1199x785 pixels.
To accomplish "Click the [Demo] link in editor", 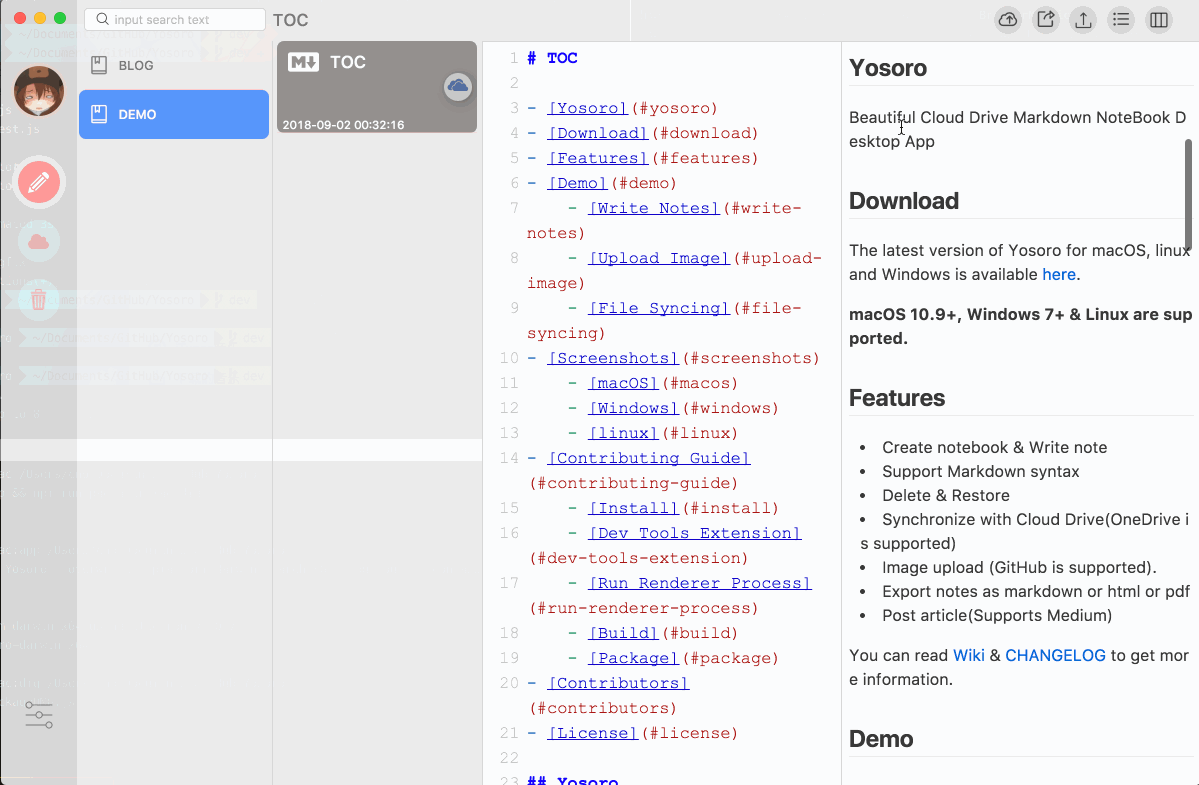I will [577, 183].
